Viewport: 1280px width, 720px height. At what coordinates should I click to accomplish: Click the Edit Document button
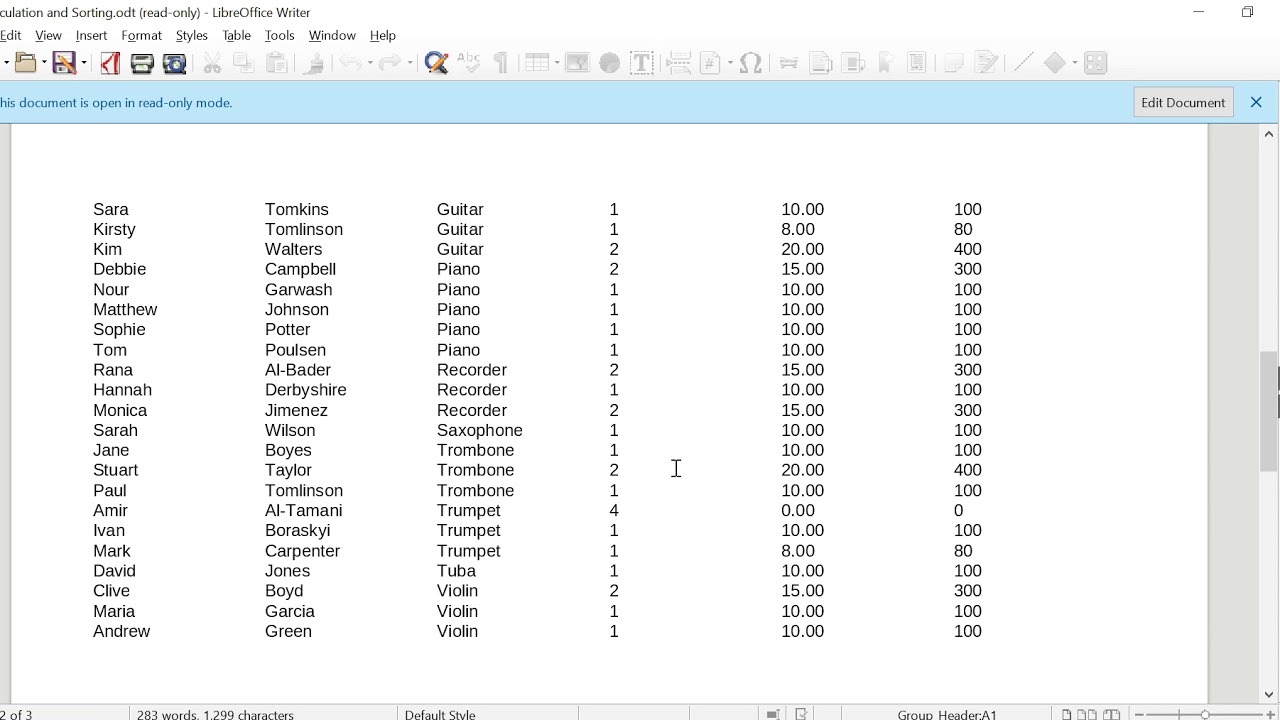(1183, 102)
